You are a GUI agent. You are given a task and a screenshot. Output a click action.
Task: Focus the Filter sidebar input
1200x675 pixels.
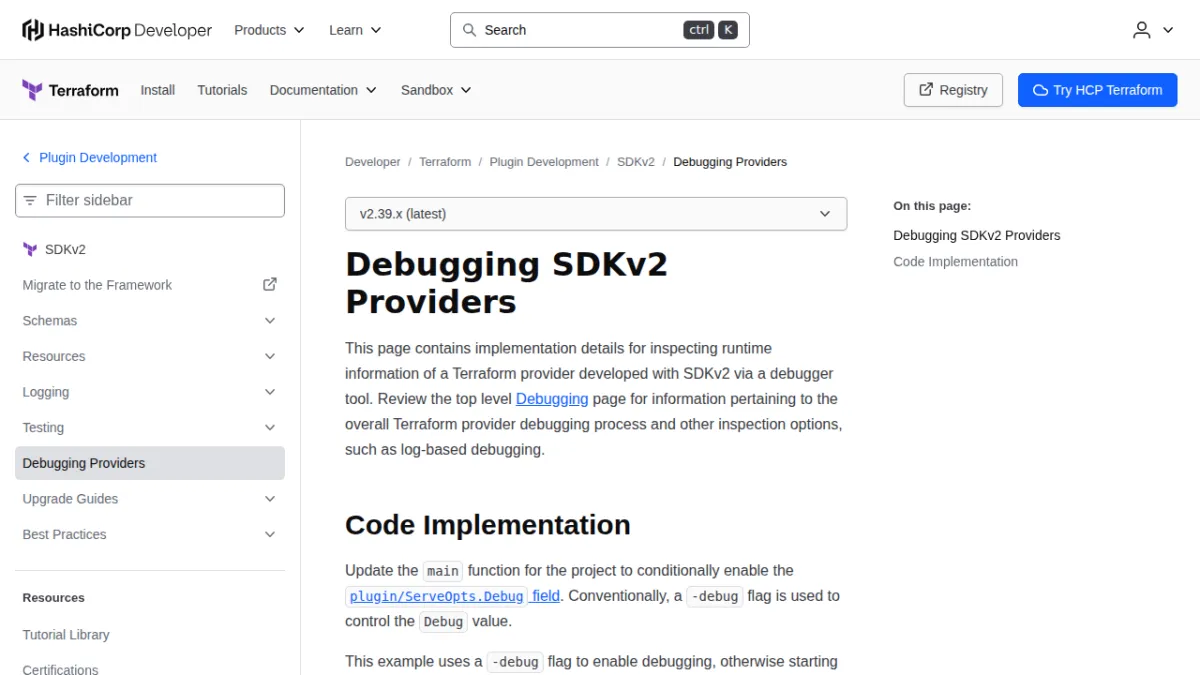tap(150, 200)
